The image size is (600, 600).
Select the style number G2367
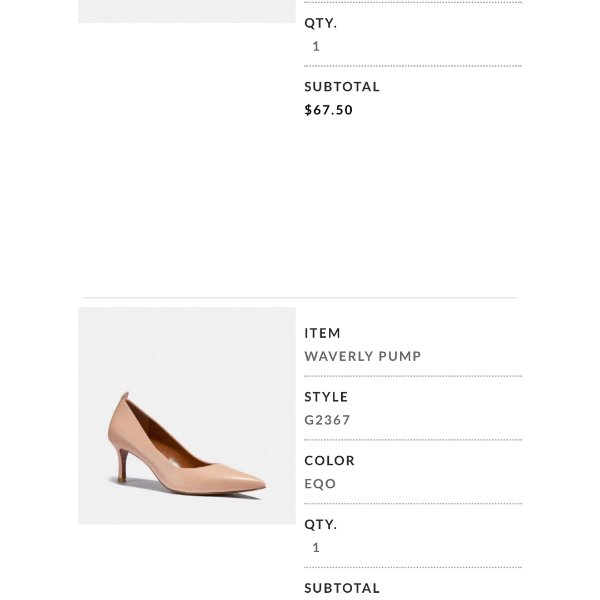327,420
